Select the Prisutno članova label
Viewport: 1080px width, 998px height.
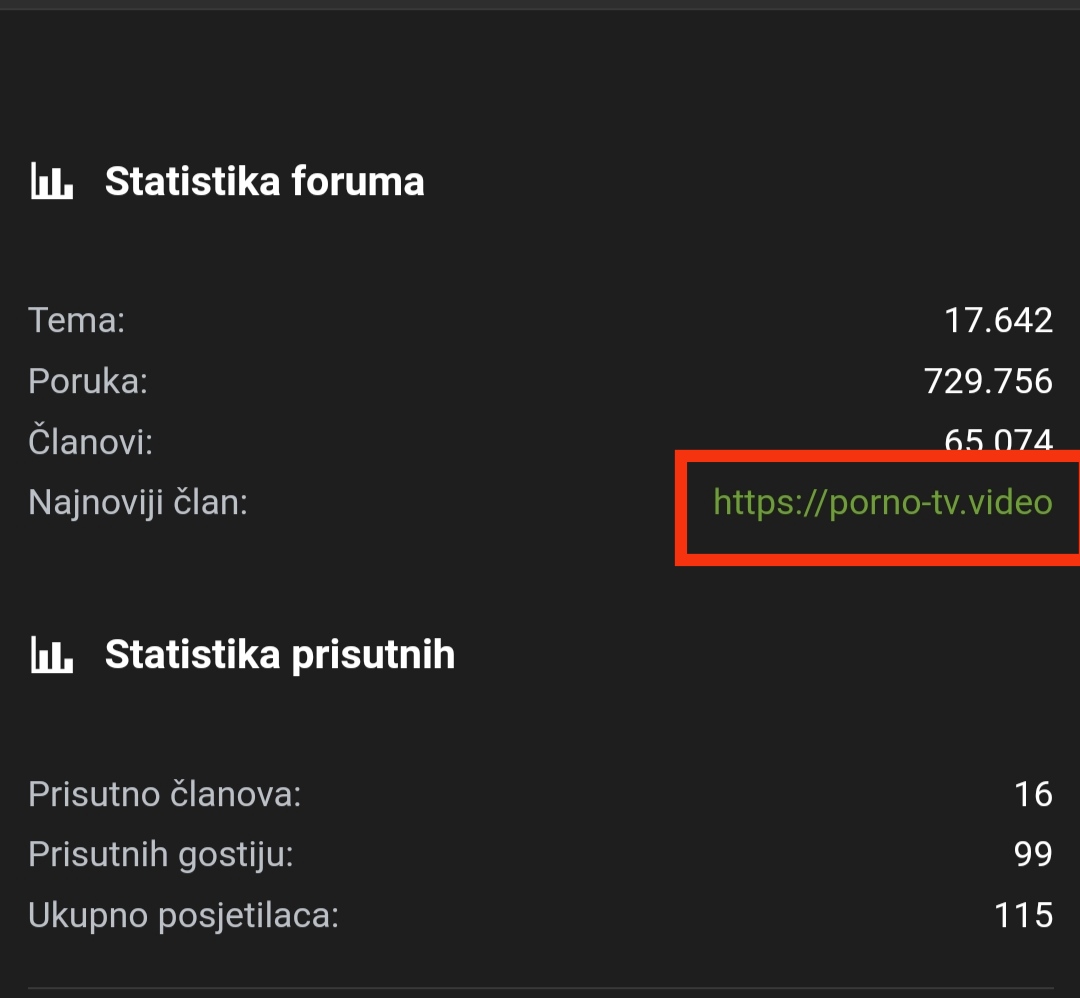(x=165, y=794)
